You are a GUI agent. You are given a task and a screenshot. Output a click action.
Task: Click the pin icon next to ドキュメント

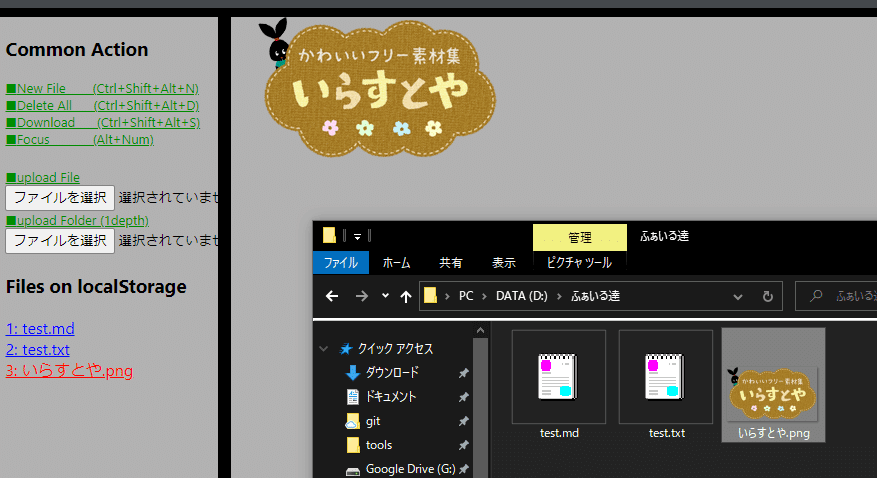pos(464,397)
